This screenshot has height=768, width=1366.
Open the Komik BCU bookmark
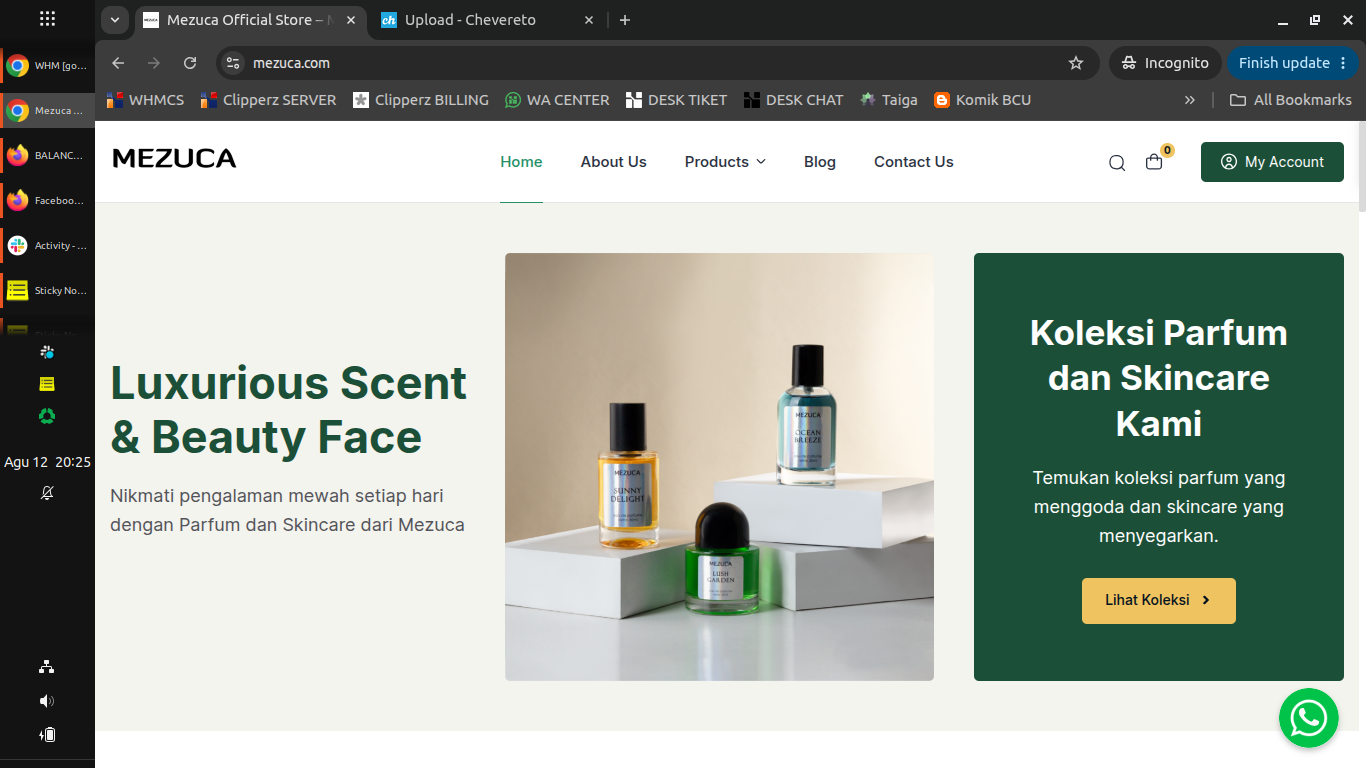(x=982, y=100)
